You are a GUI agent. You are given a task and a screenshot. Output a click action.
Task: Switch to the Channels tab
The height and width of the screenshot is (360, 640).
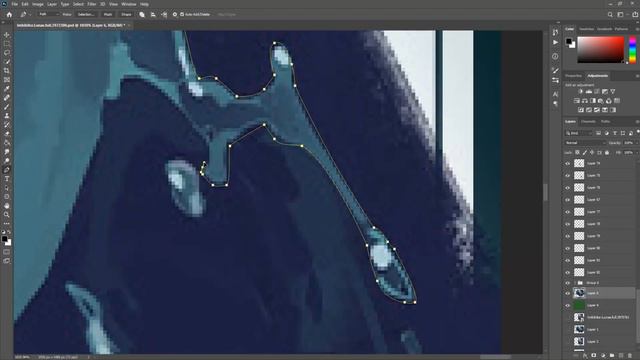click(588, 122)
